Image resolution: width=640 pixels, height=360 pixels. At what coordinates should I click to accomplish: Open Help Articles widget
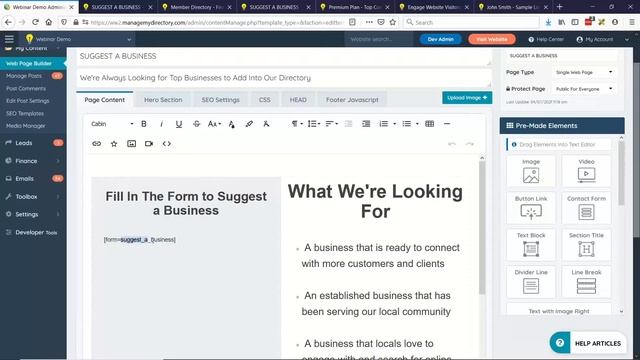click(588, 343)
